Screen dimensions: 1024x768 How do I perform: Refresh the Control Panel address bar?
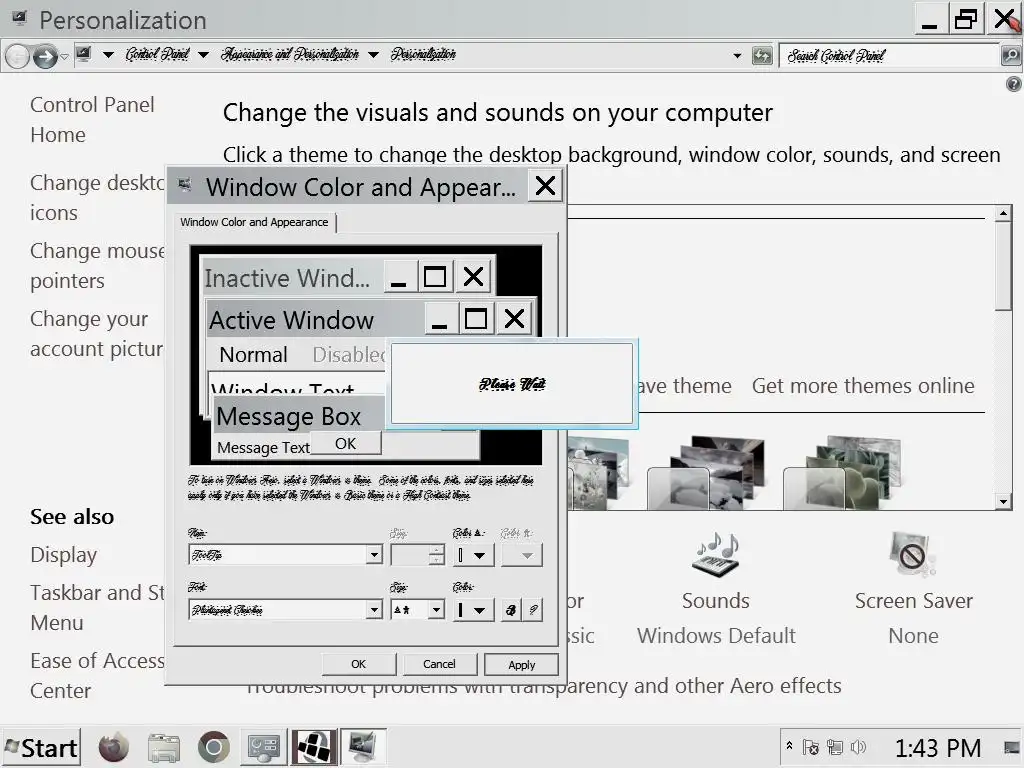(762, 56)
